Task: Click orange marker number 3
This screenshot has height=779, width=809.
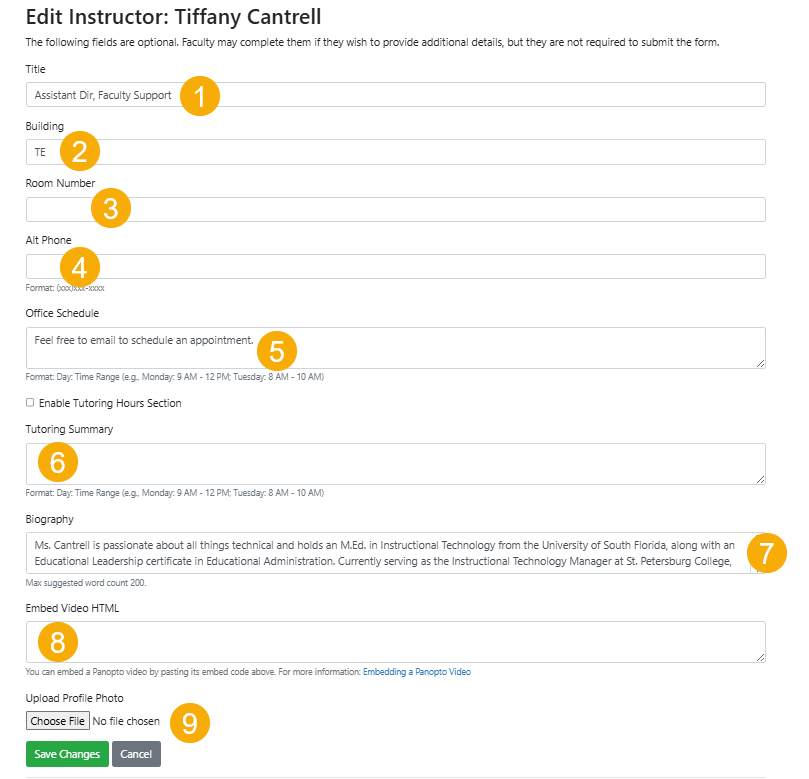Action: (x=111, y=209)
